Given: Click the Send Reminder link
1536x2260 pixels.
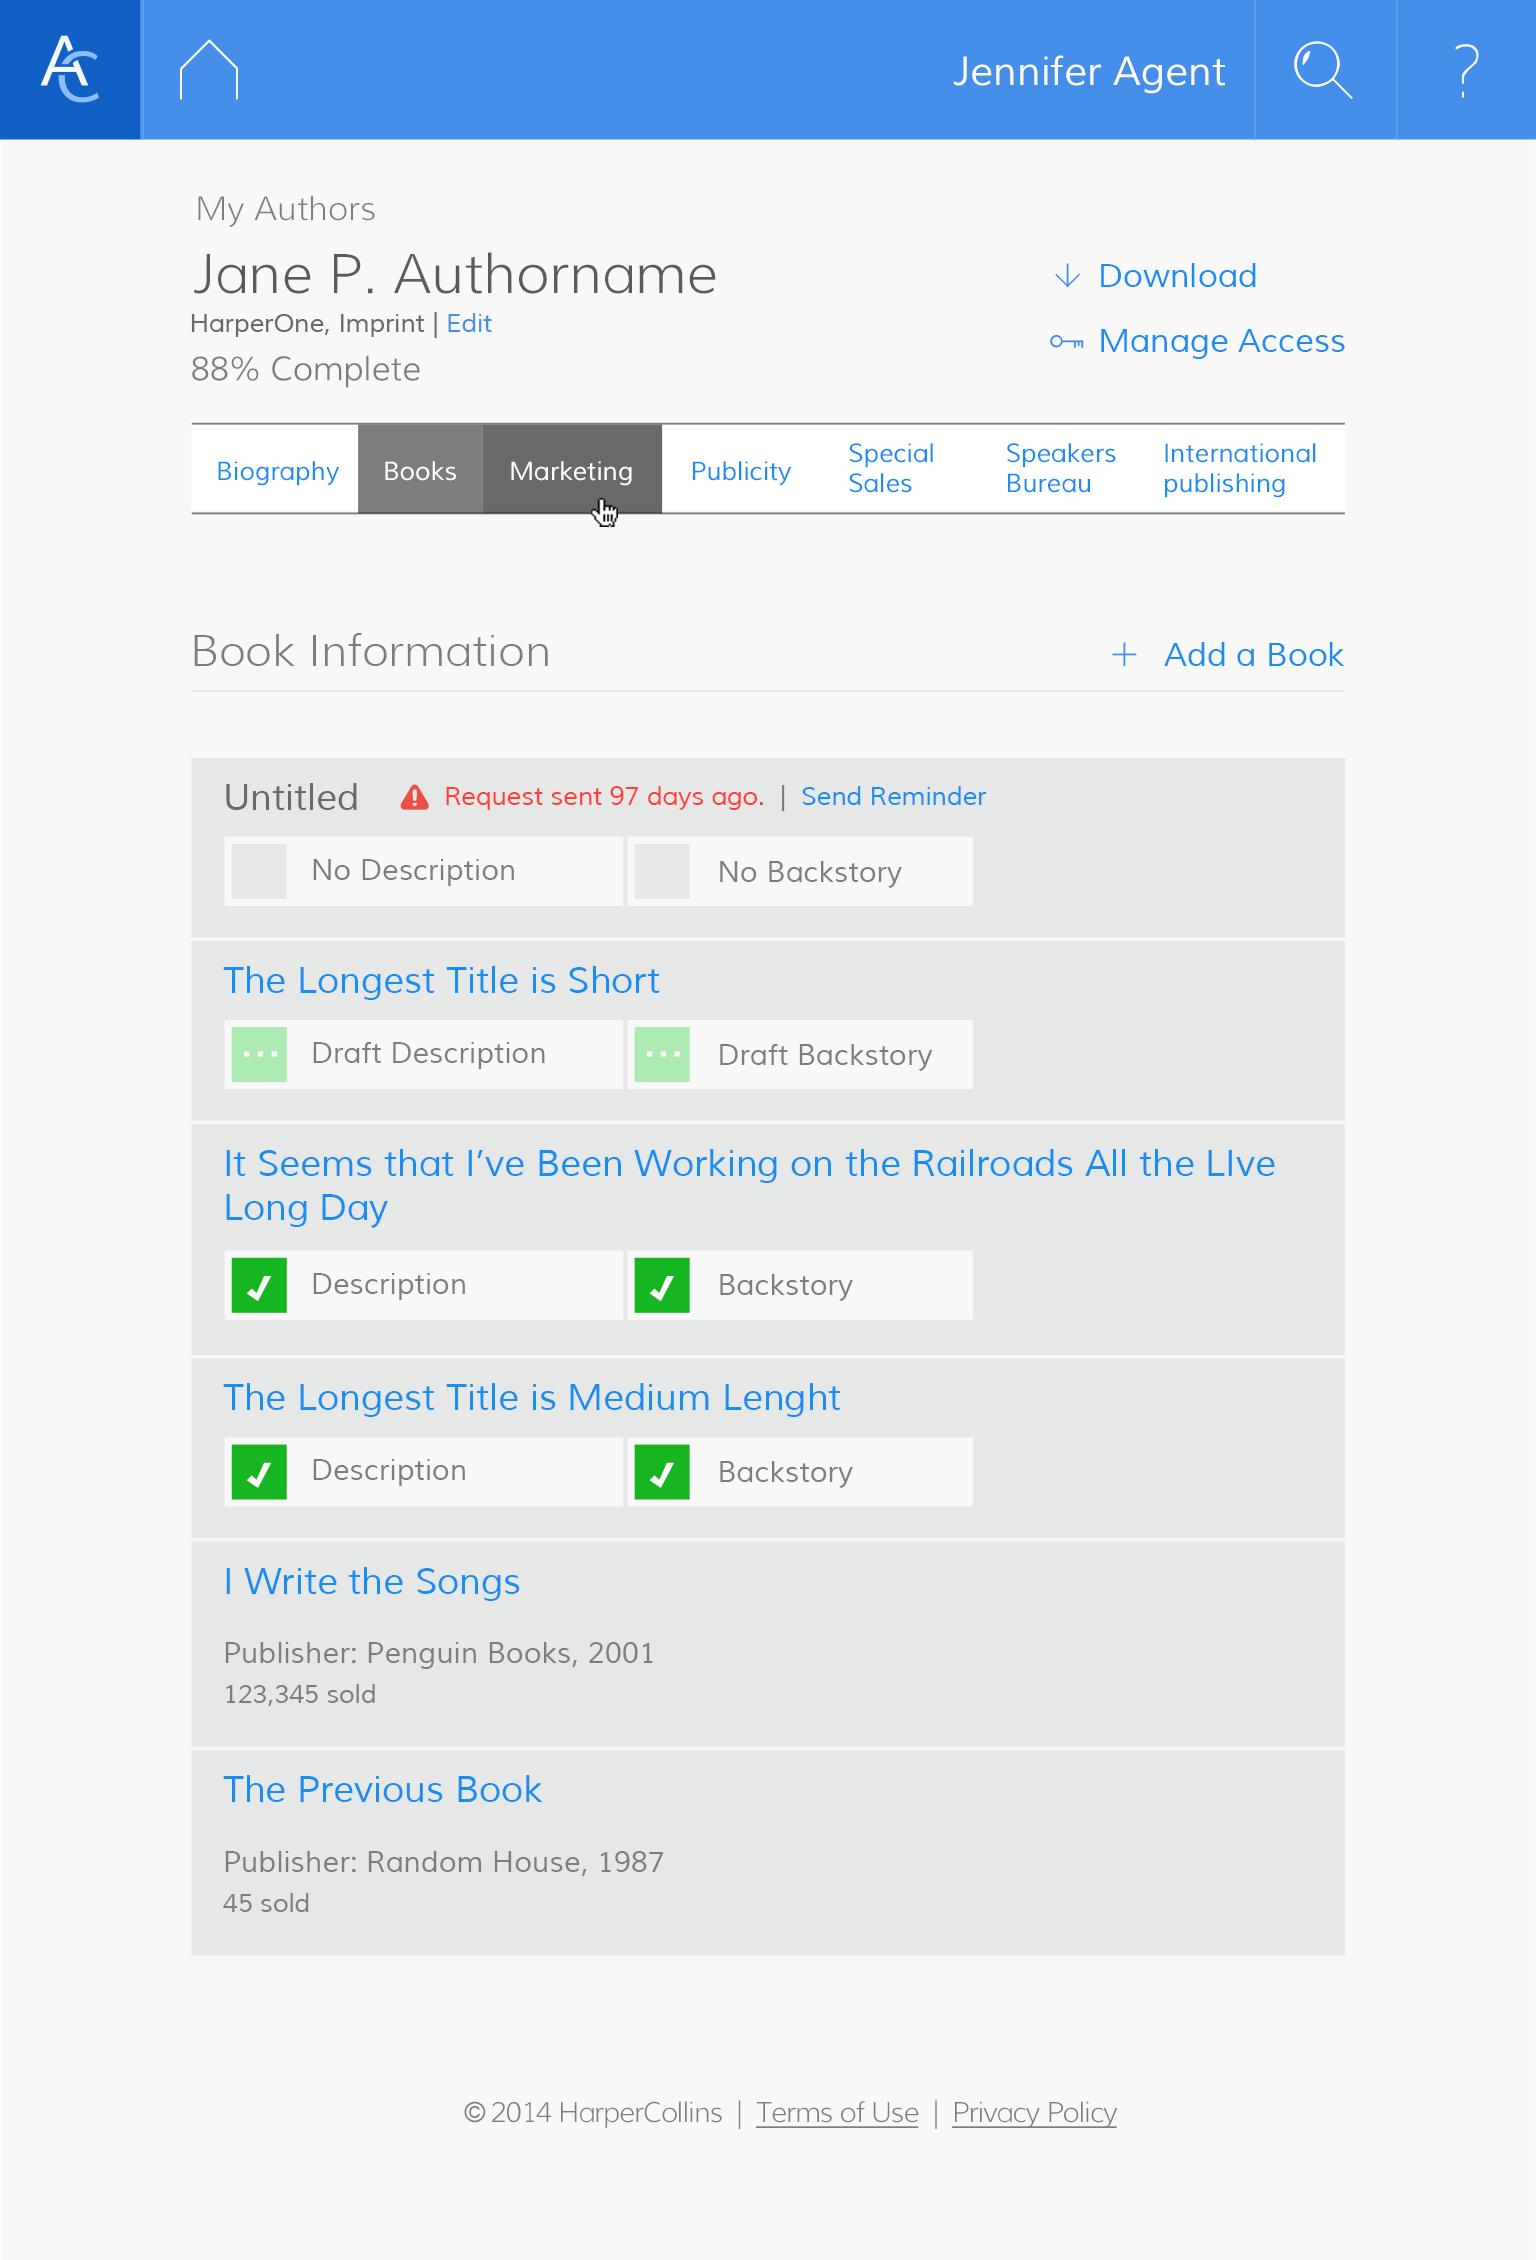Looking at the screenshot, I should 893,797.
